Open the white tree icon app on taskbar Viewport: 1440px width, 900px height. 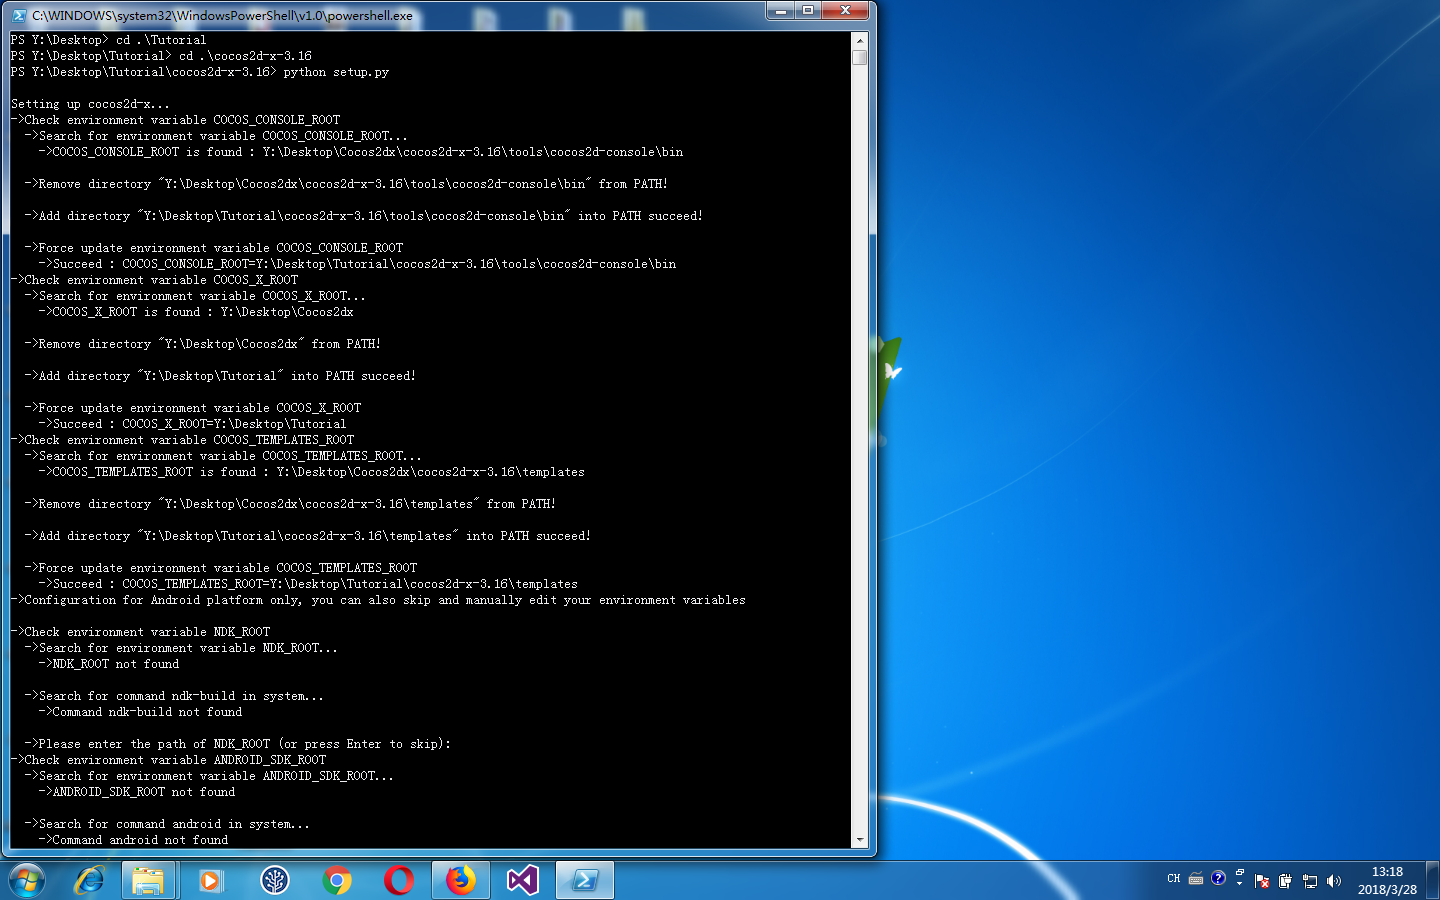point(275,880)
